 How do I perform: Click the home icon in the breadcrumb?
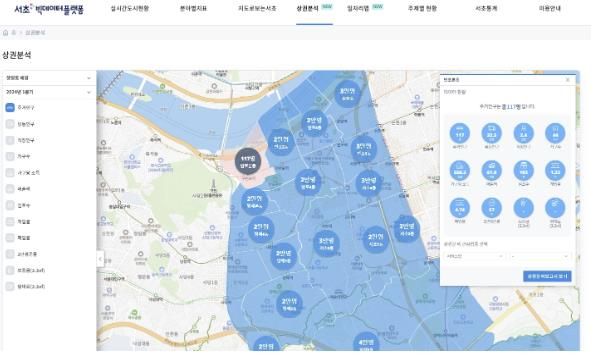tap(5, 33)
